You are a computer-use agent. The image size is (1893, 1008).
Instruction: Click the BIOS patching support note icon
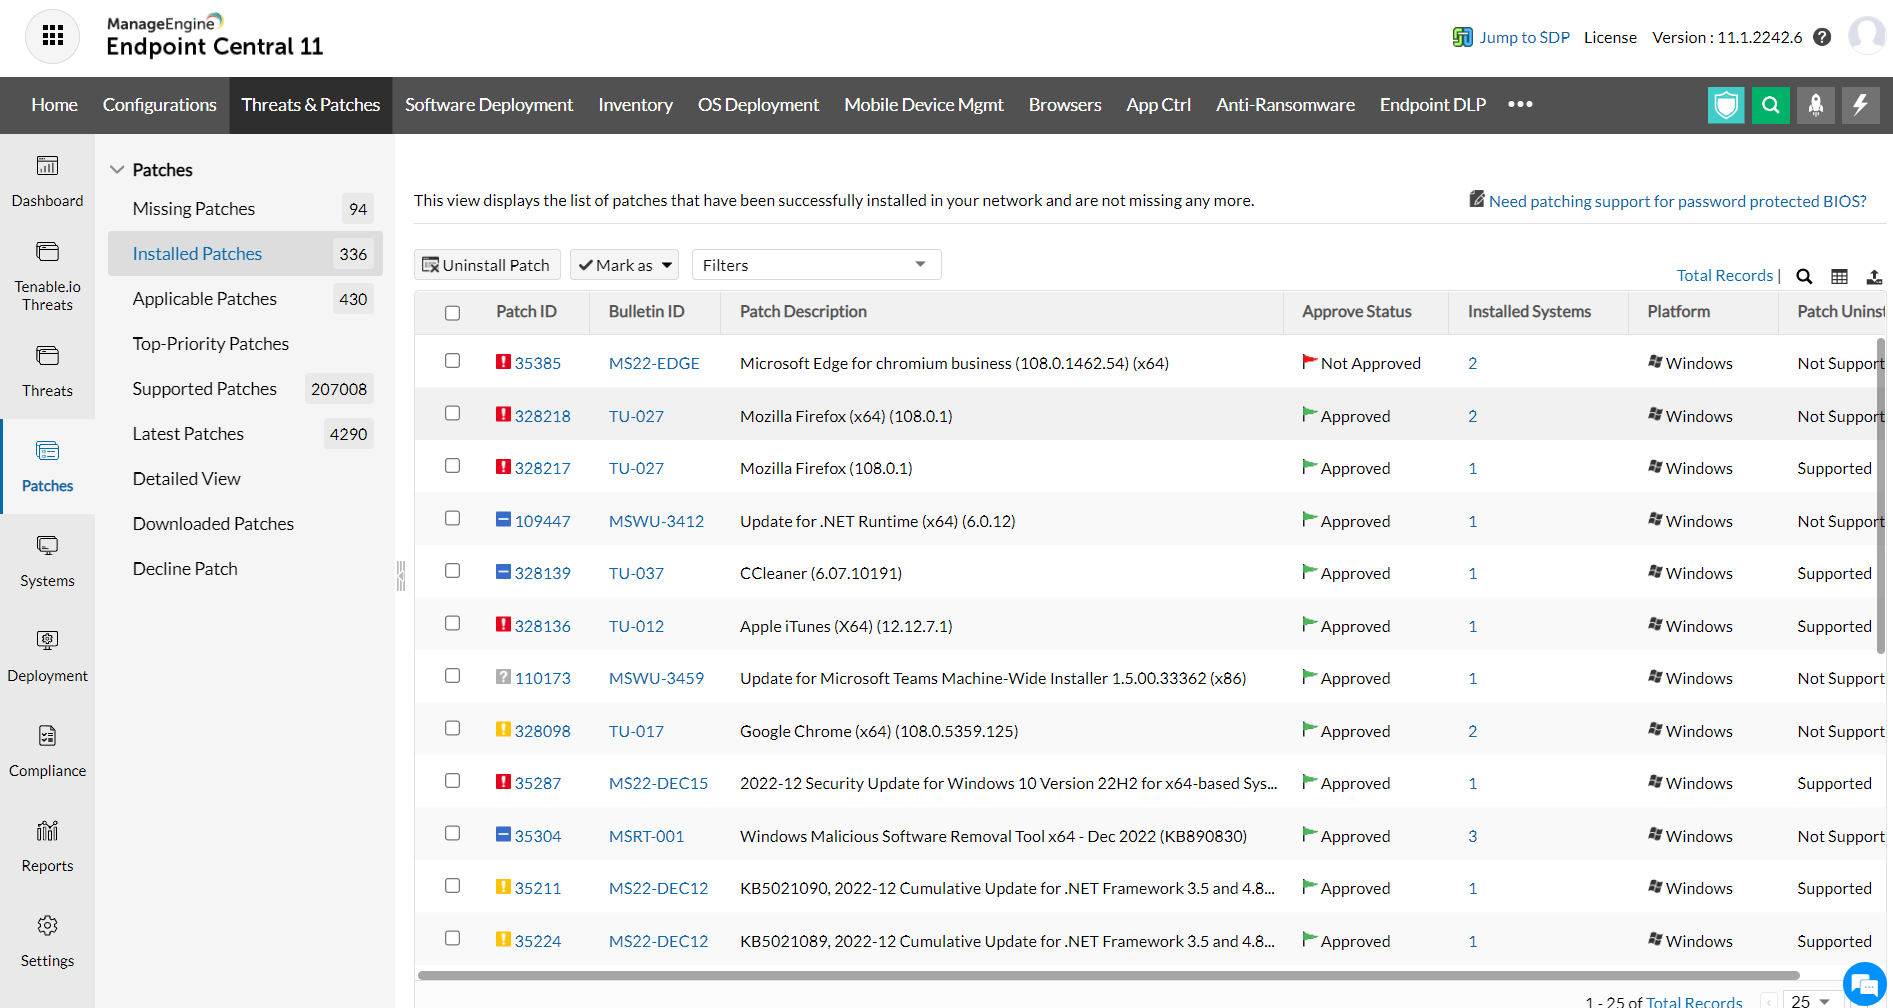tap(1476, 199)
